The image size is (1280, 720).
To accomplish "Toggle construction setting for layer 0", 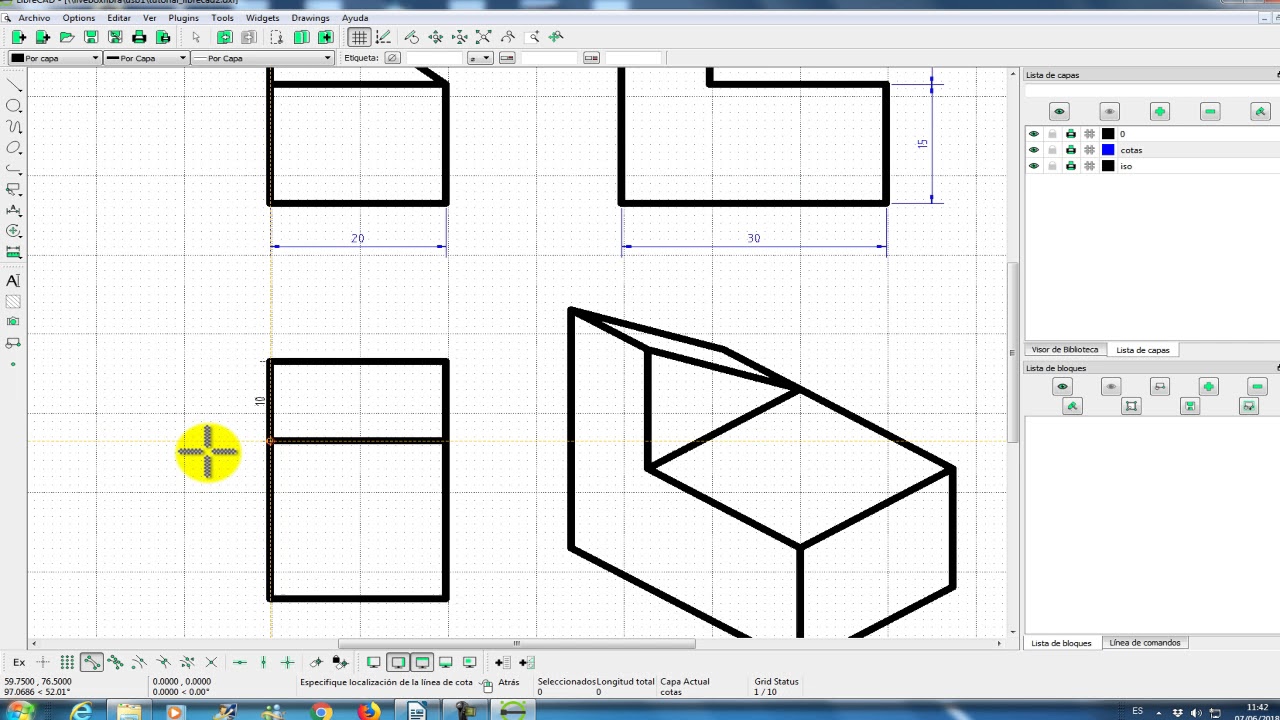I will [x=1089, y=134].
